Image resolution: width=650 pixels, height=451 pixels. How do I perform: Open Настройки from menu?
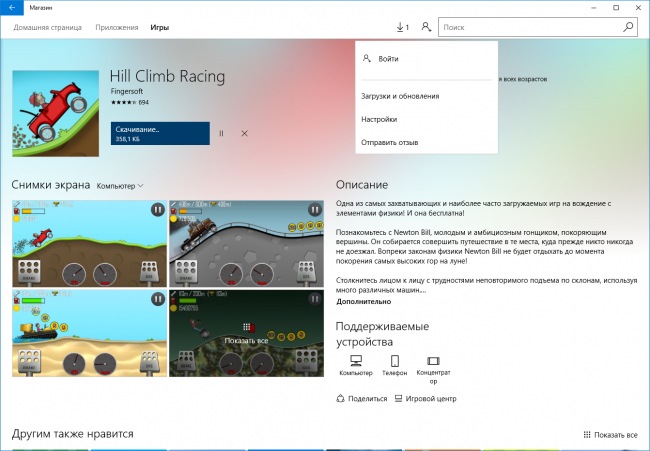pyautogui.click(x=427, y=119)
